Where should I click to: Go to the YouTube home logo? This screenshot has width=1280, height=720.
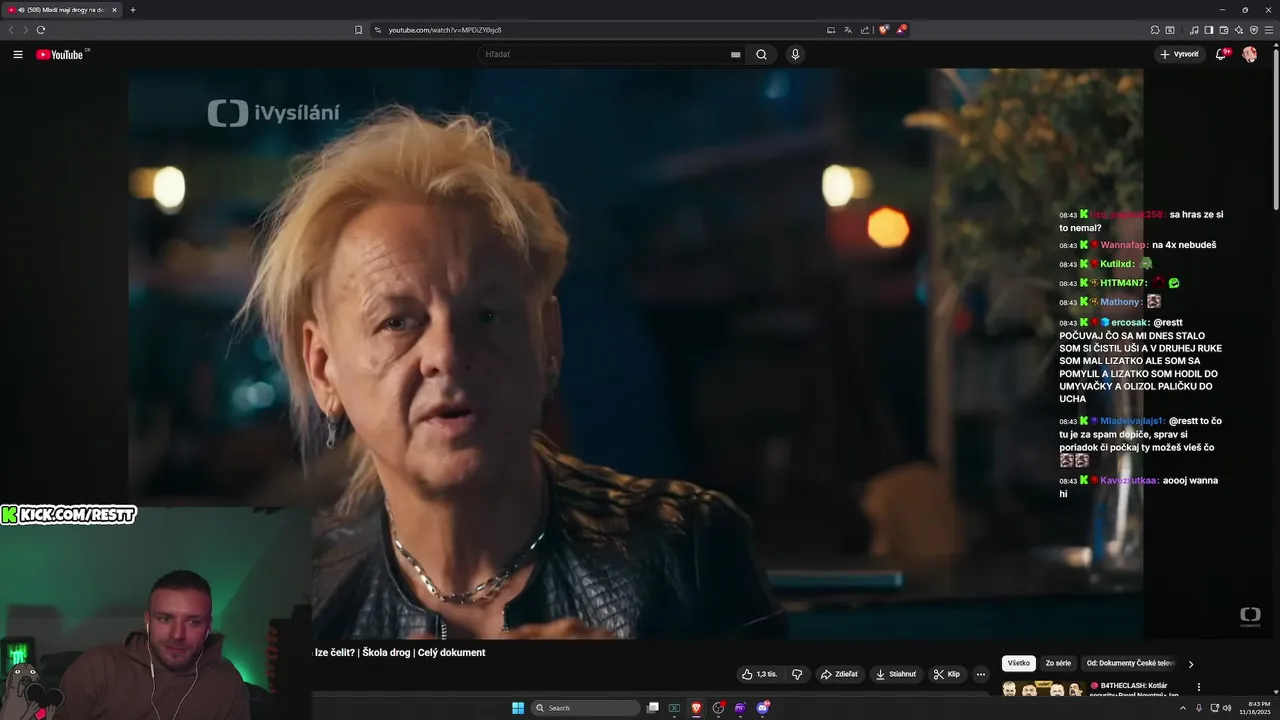(x=61, y=54)
